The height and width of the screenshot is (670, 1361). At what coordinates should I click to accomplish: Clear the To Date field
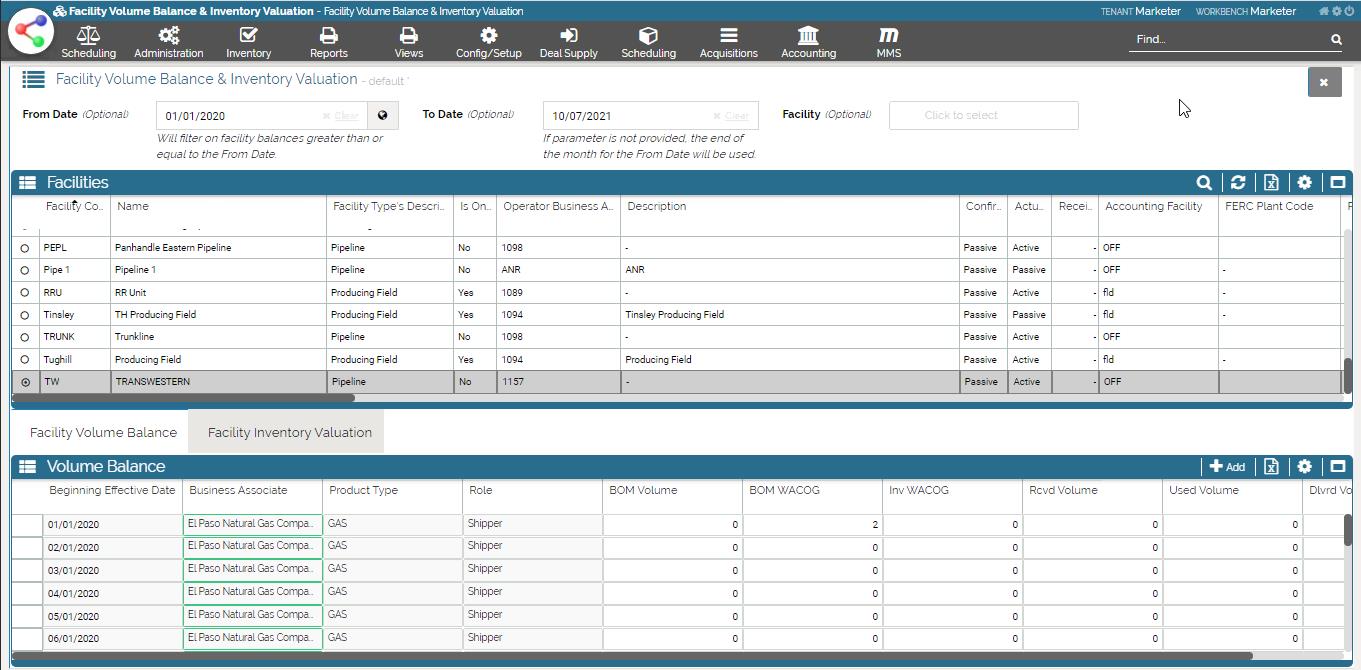tap(731, 116)
